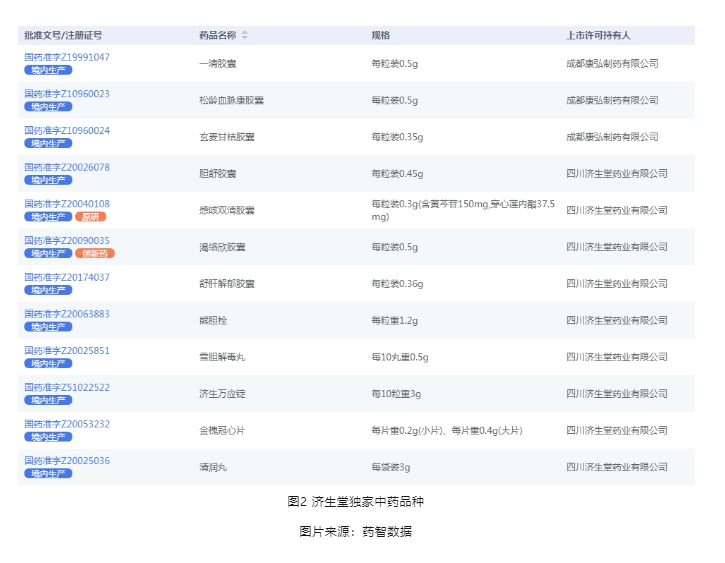725x563 pixels.
Task: Click spec cell 每袋装3g
Action: pyautogui.click(x=391, y=467)
